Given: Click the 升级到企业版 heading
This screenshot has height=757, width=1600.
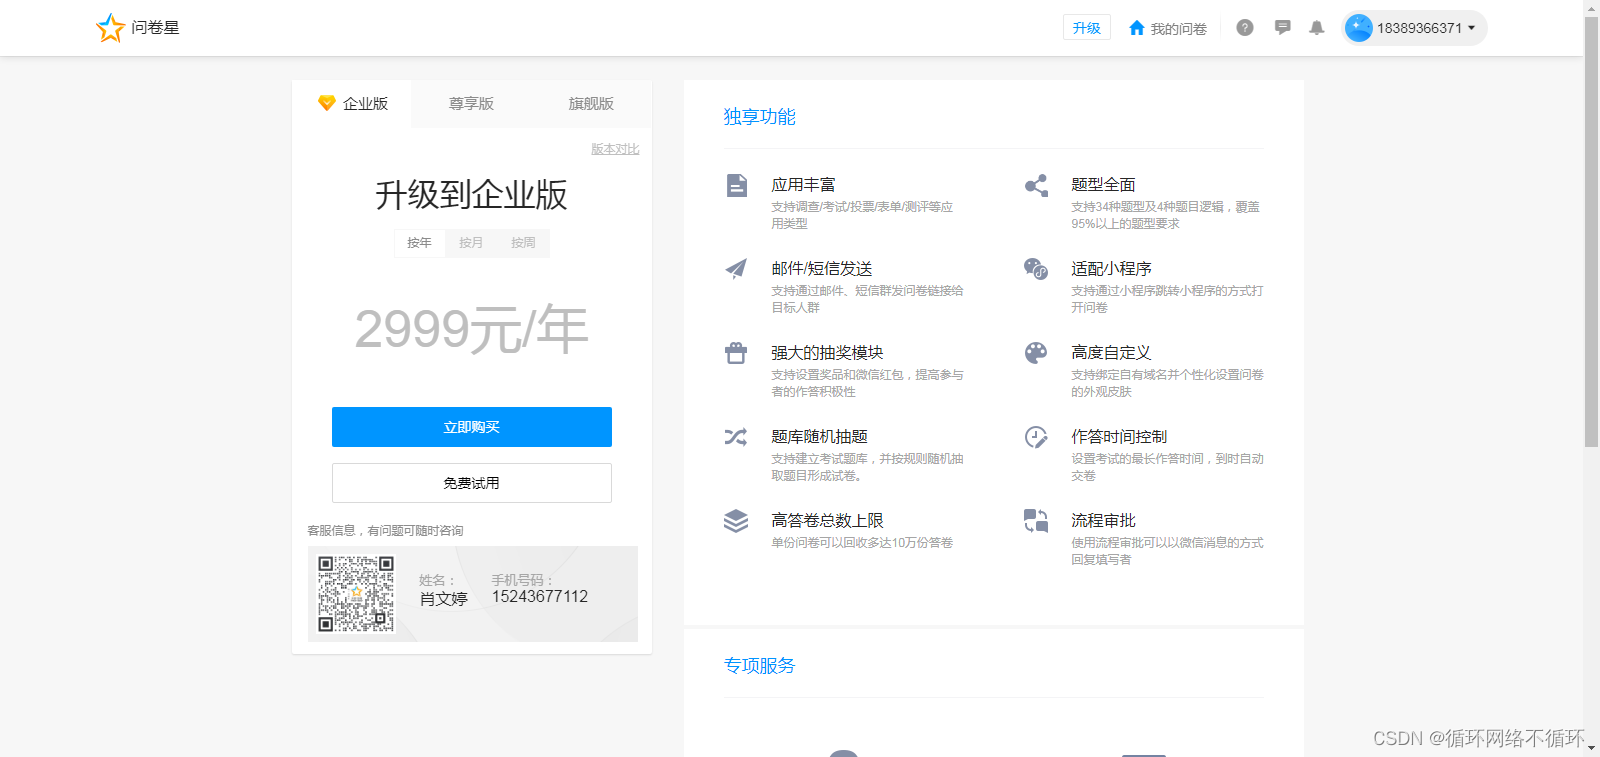Looking at the screenshot, I should [471, 194].
